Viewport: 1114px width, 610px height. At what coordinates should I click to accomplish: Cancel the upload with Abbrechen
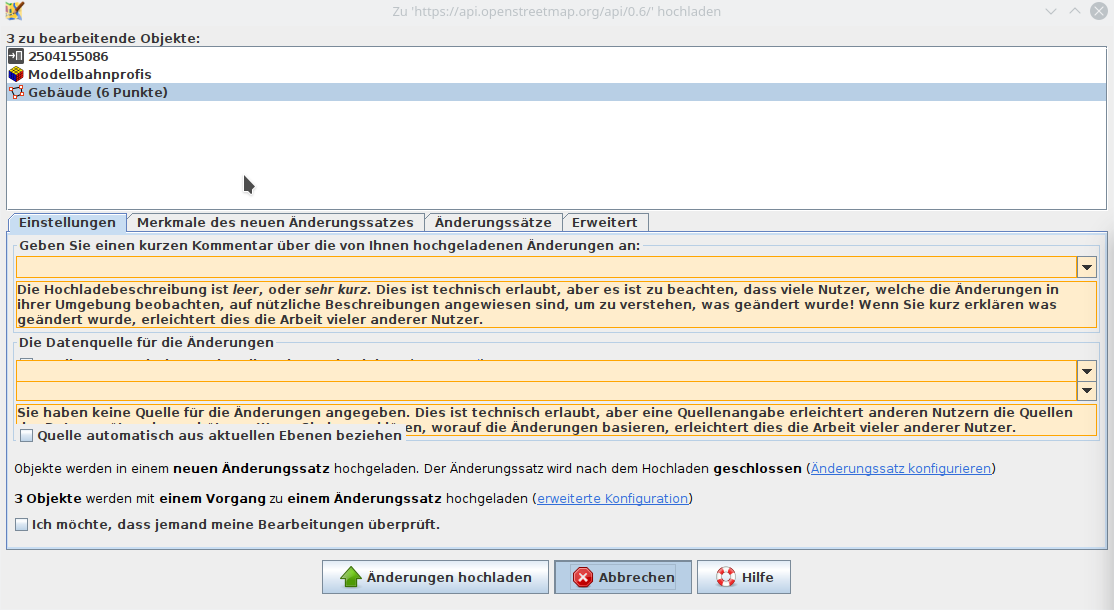coord(625,577)
